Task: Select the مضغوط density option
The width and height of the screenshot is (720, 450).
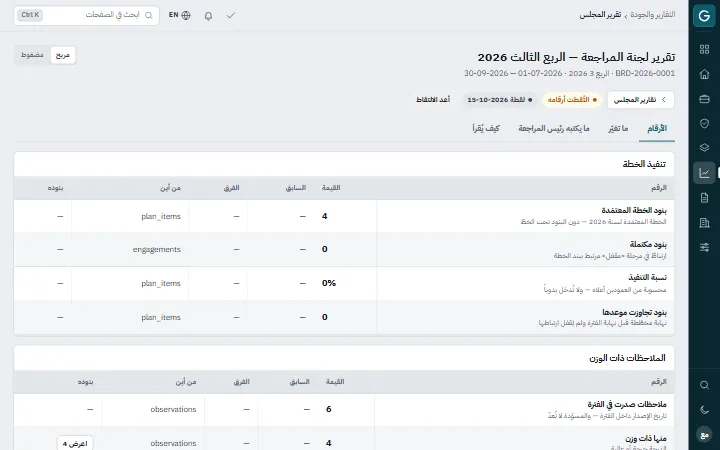Action: pos(32,55)
